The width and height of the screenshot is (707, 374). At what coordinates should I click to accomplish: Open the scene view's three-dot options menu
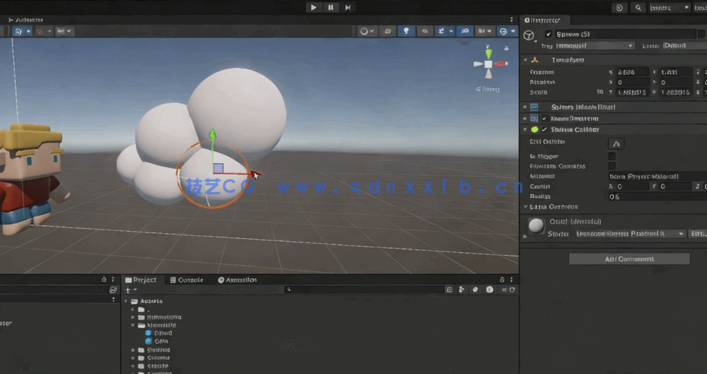(511, 20)
